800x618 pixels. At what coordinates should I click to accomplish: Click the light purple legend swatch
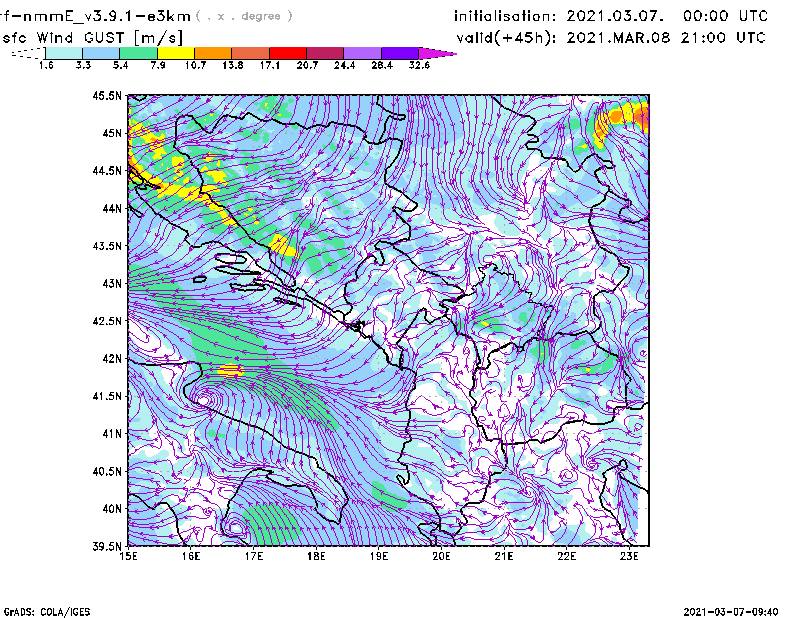coord(362,53)
